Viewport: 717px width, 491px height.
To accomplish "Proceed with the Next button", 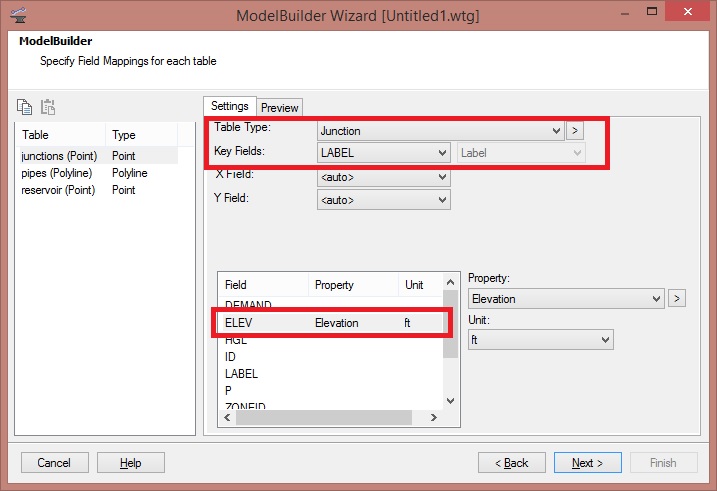I will tap(588, 463).
